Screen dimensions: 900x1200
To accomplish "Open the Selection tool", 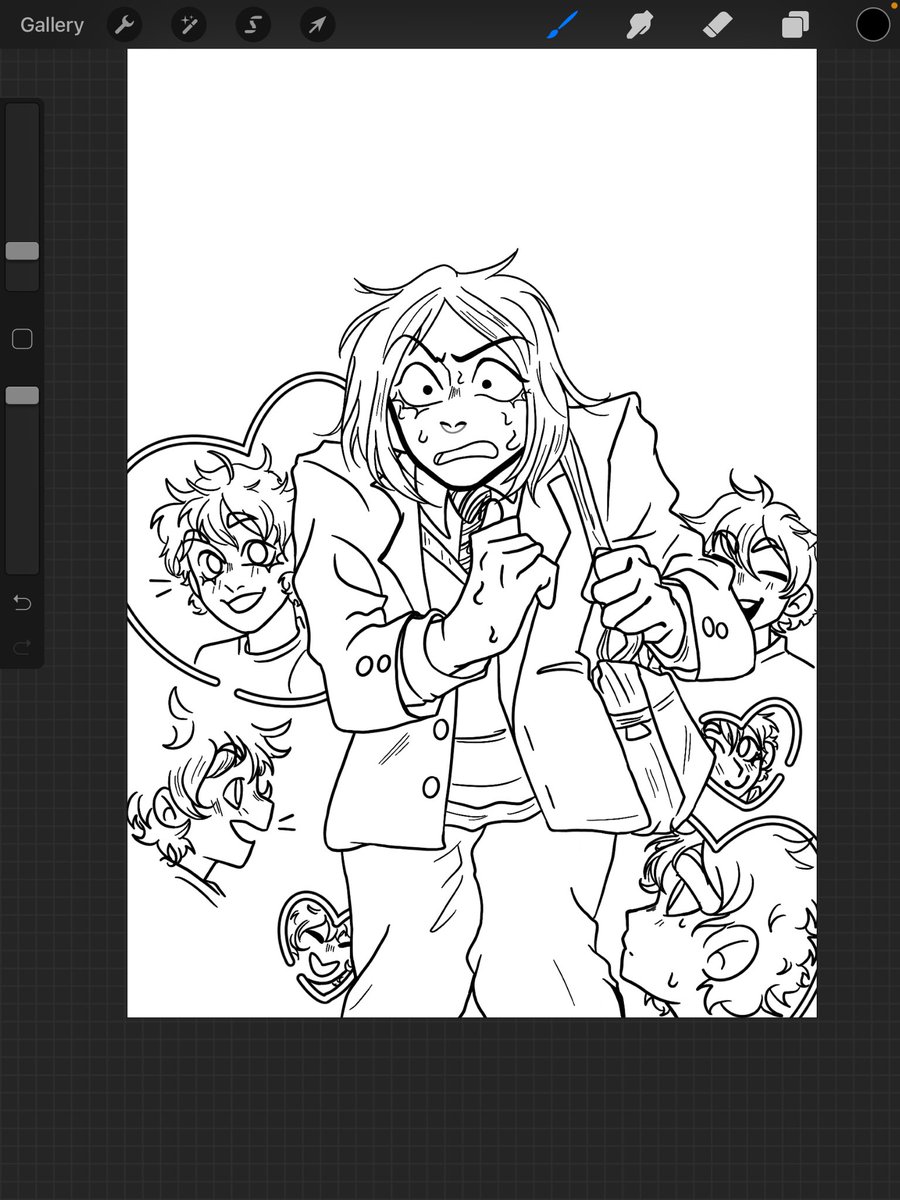I will point(253,25).
